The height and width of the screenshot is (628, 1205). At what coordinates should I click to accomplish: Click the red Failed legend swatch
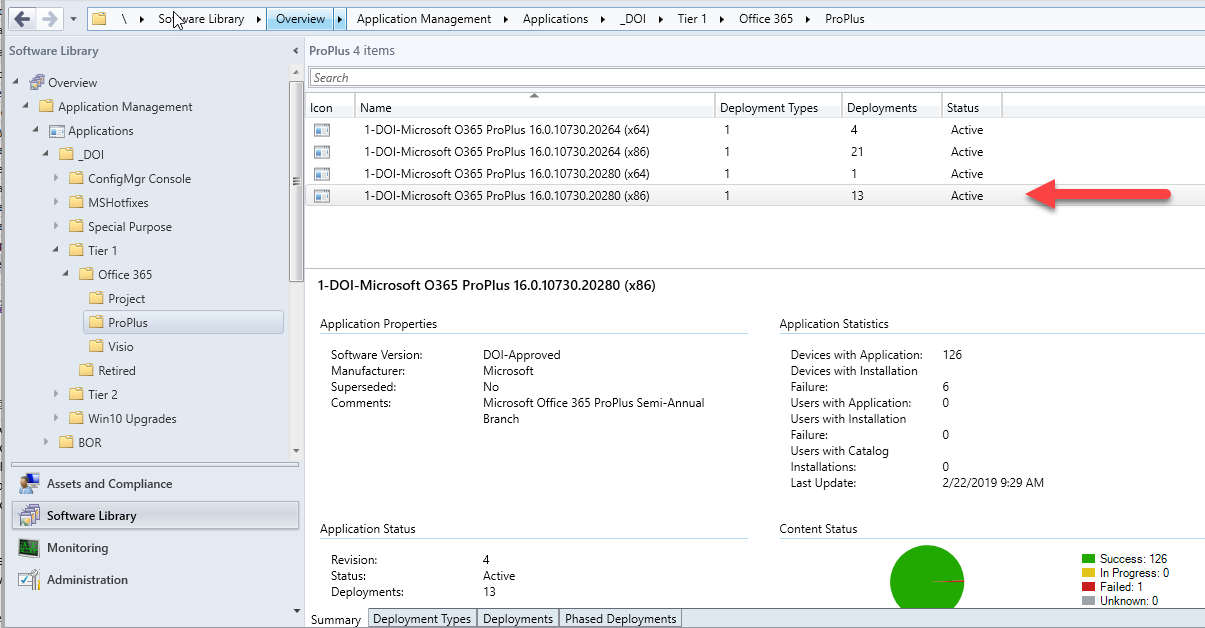pos(1088,587)
